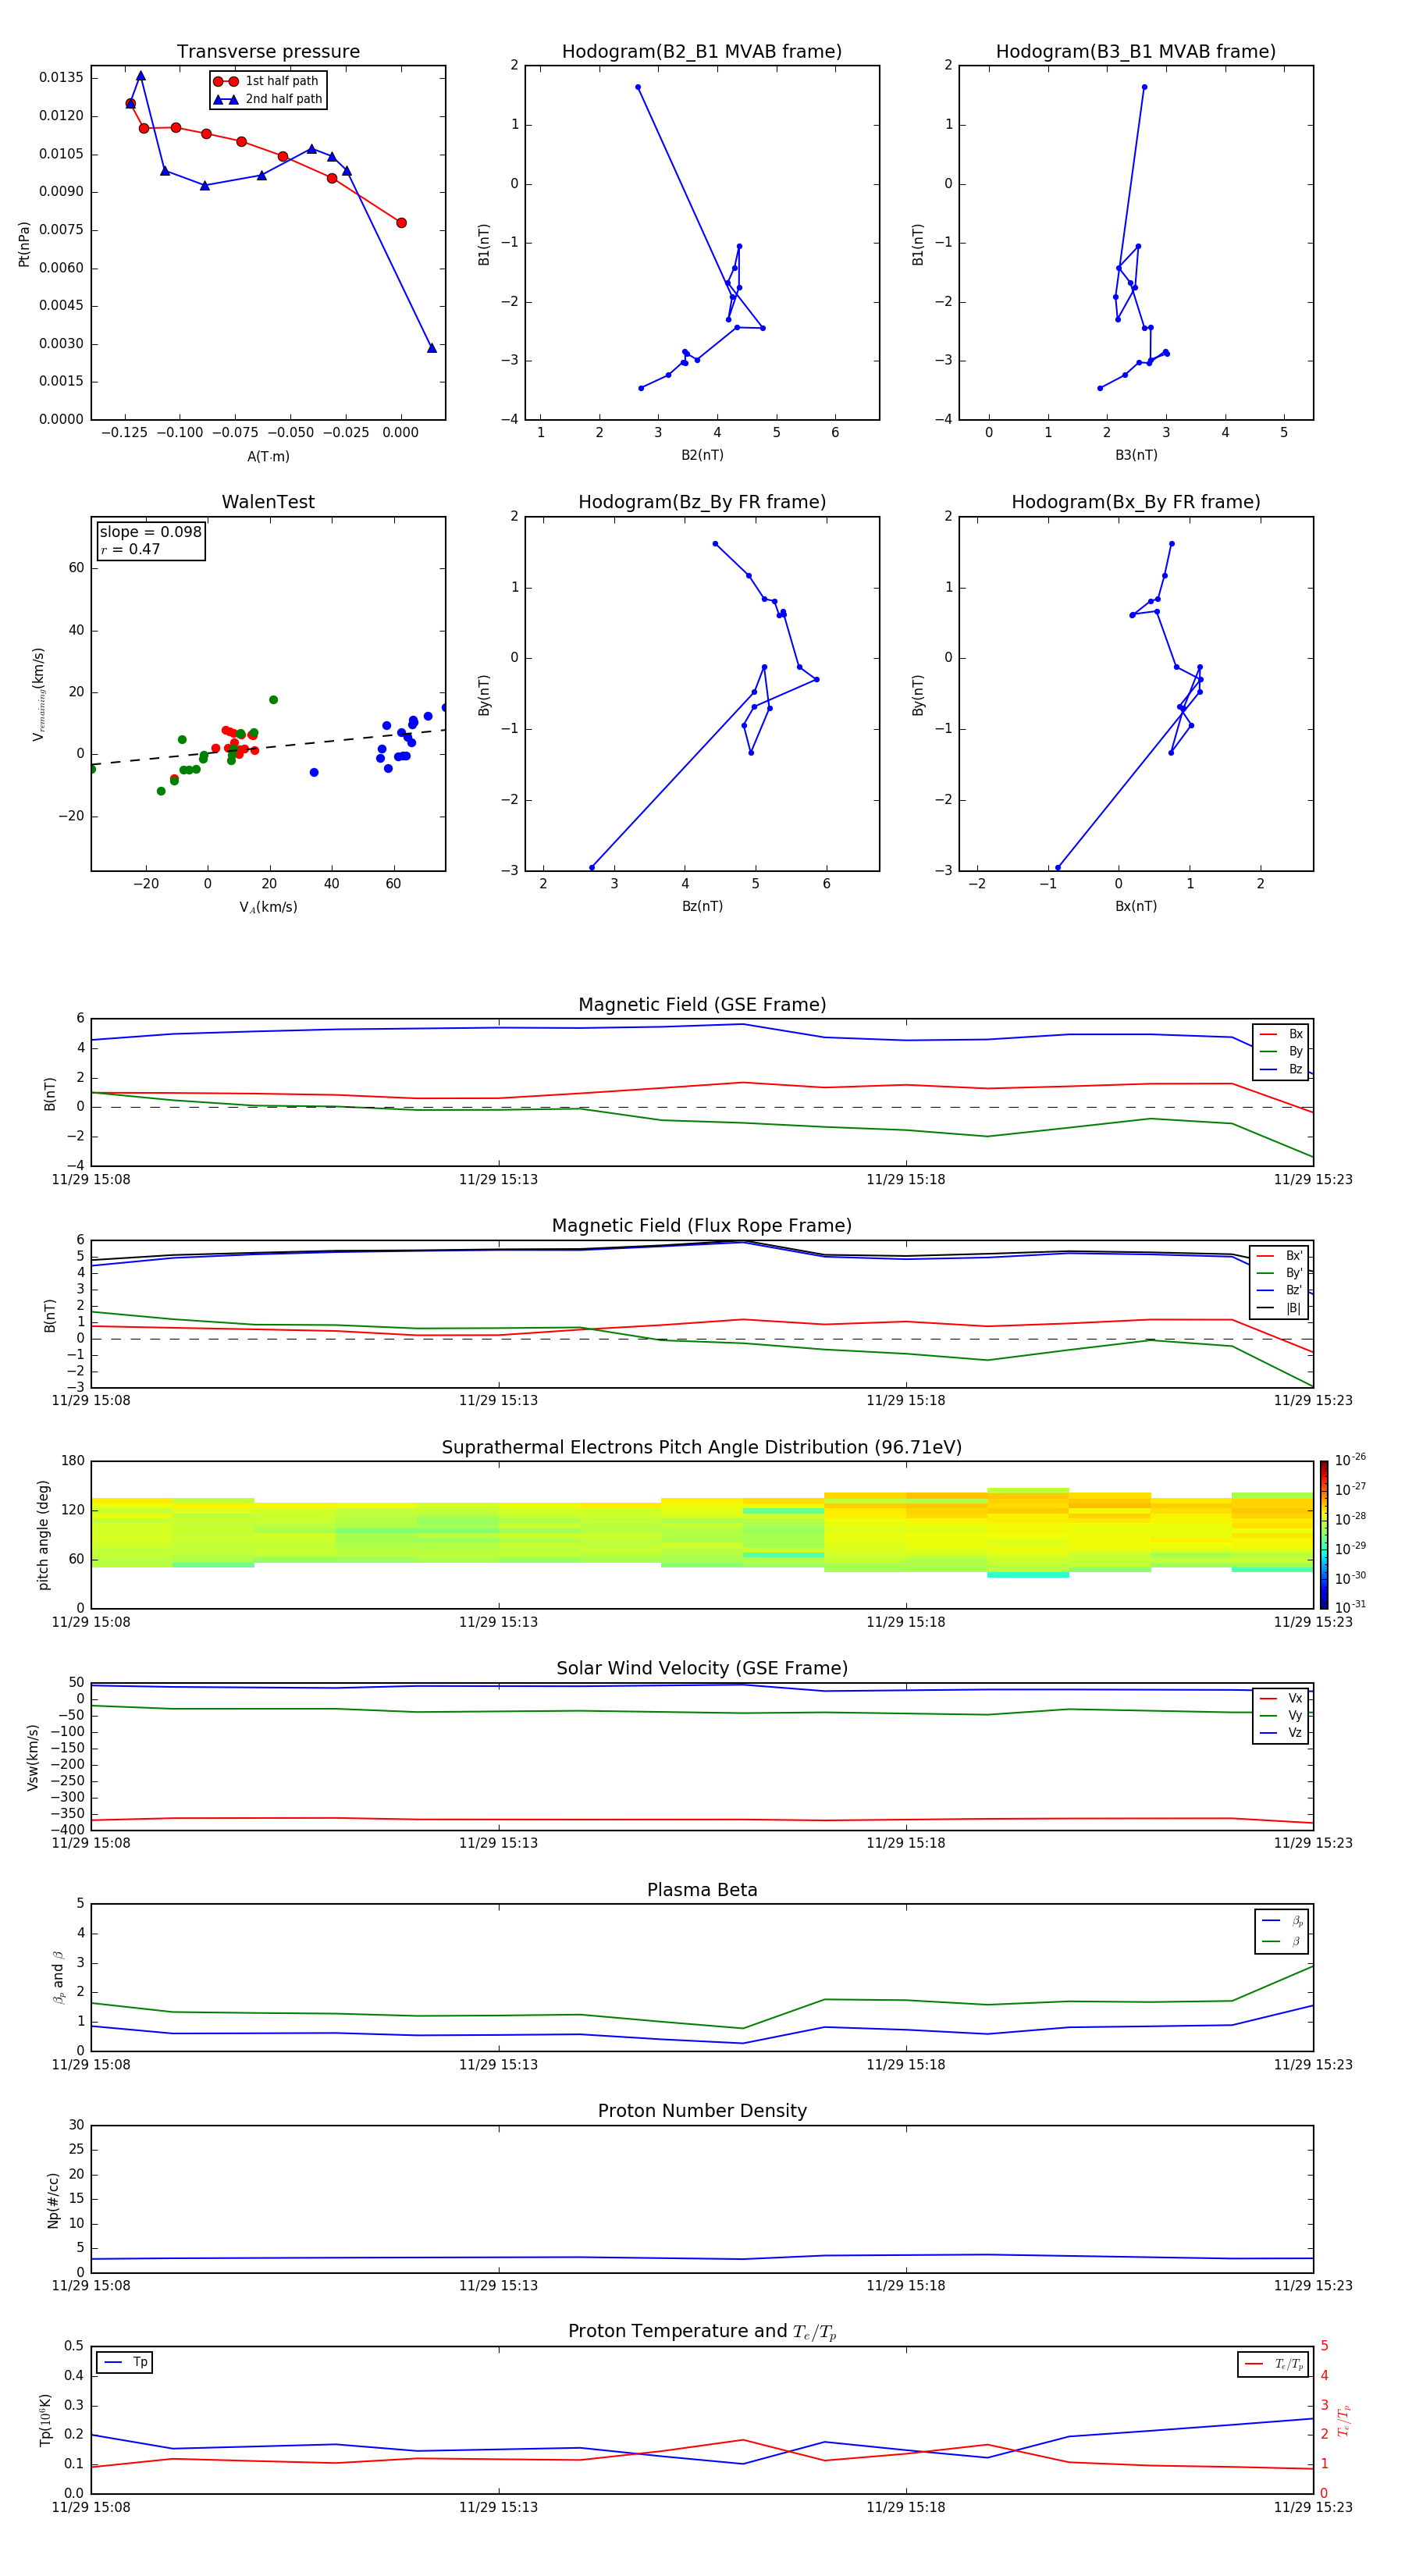
Task: Click the "Hodogram(Bx_By FR frame)" title
Action: tap(1136, 502)
